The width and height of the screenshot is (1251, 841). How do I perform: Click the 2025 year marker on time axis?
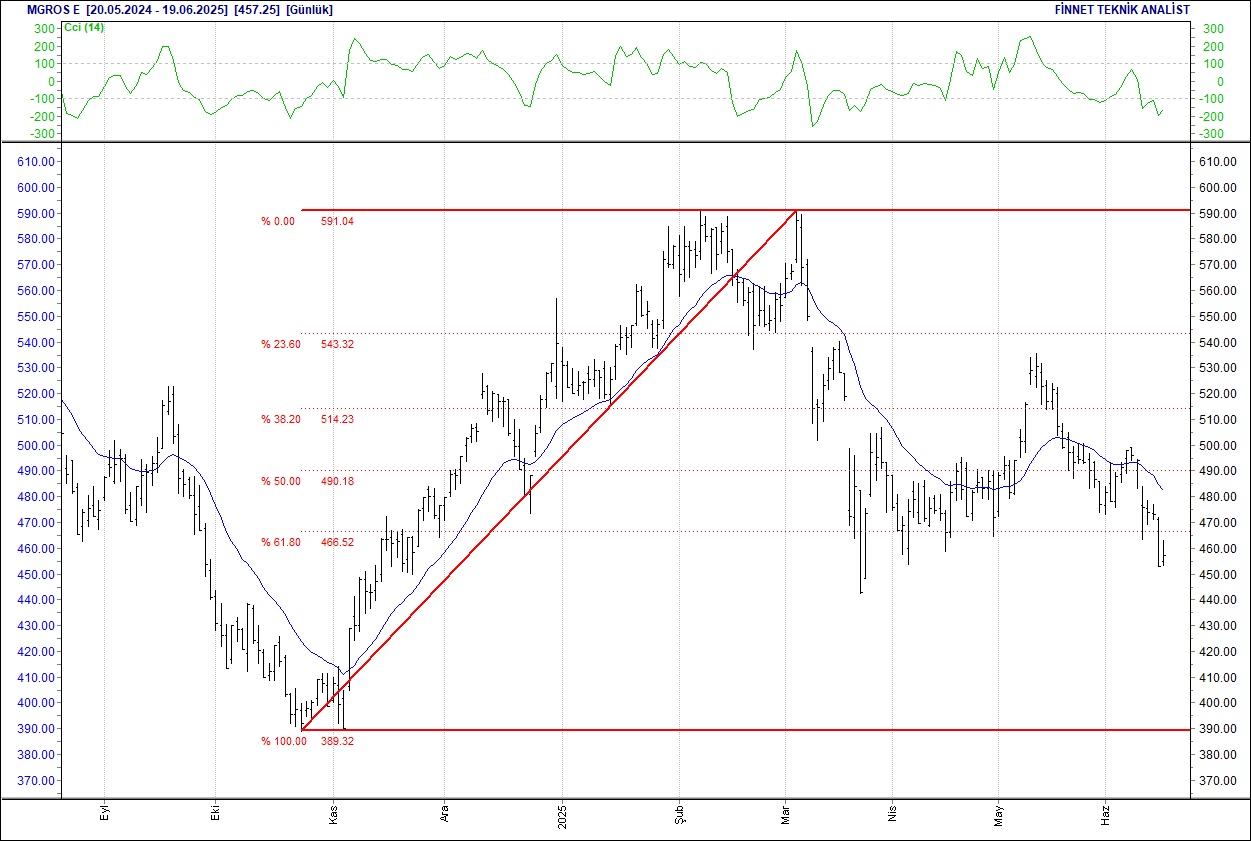click(x=562, y=815)
